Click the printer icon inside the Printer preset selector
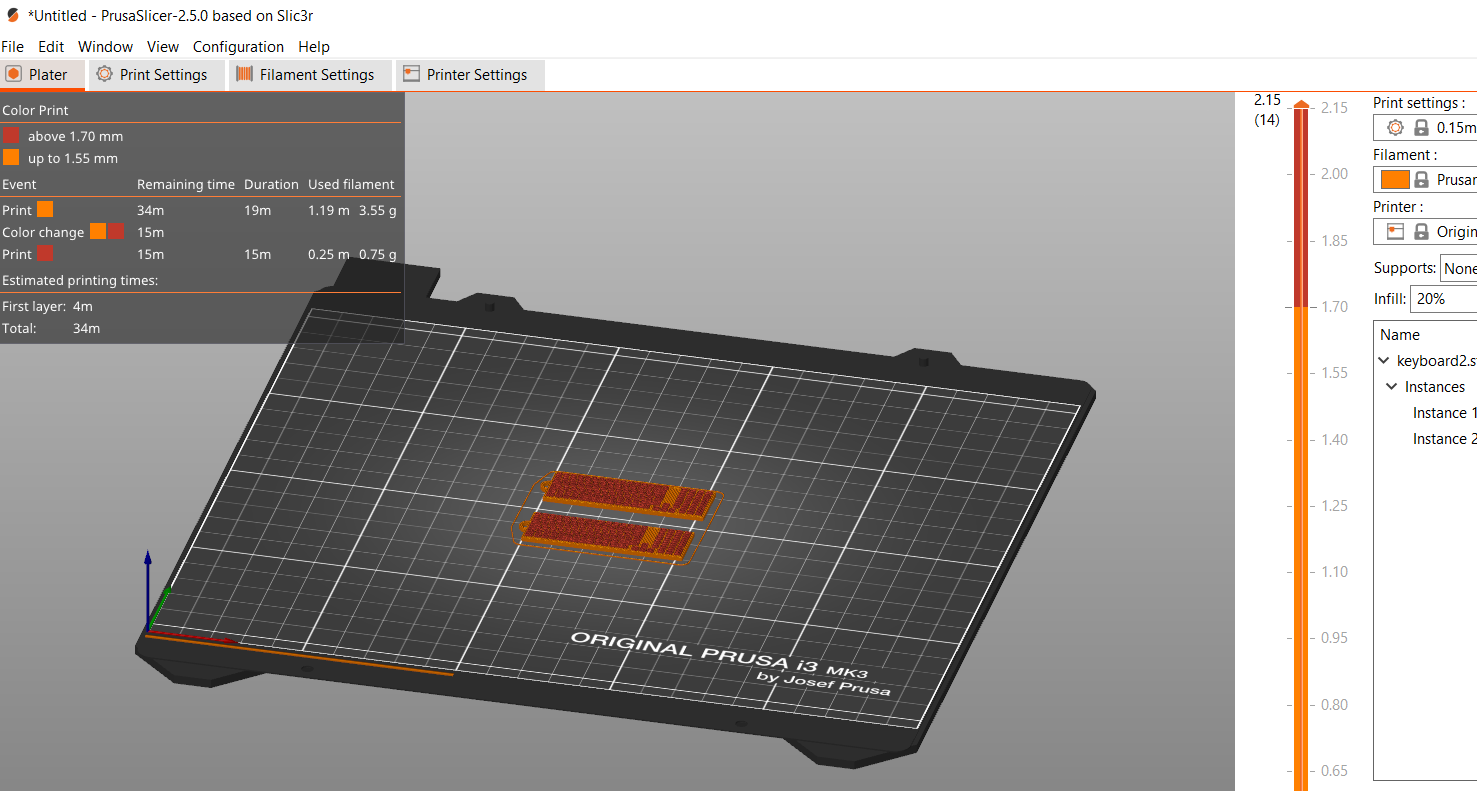The height and width of the screenshot is (791, 1477). [x=1395, y=231]
